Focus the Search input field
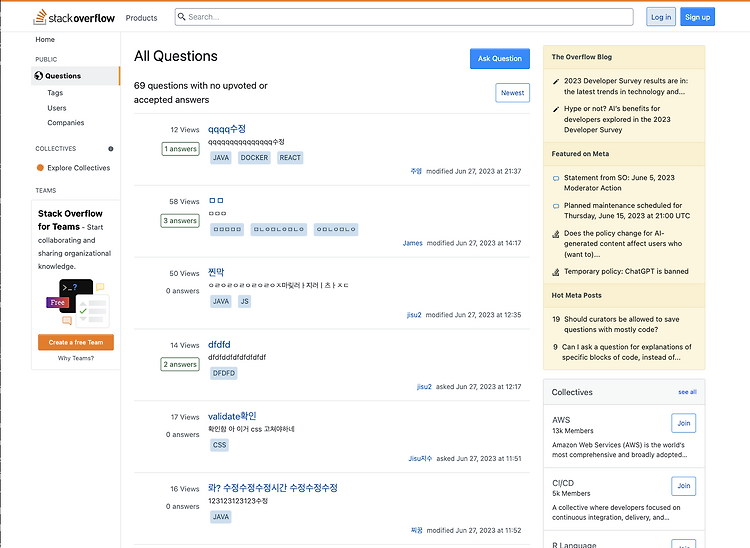The image size is (750, 548). pos(404,17)
